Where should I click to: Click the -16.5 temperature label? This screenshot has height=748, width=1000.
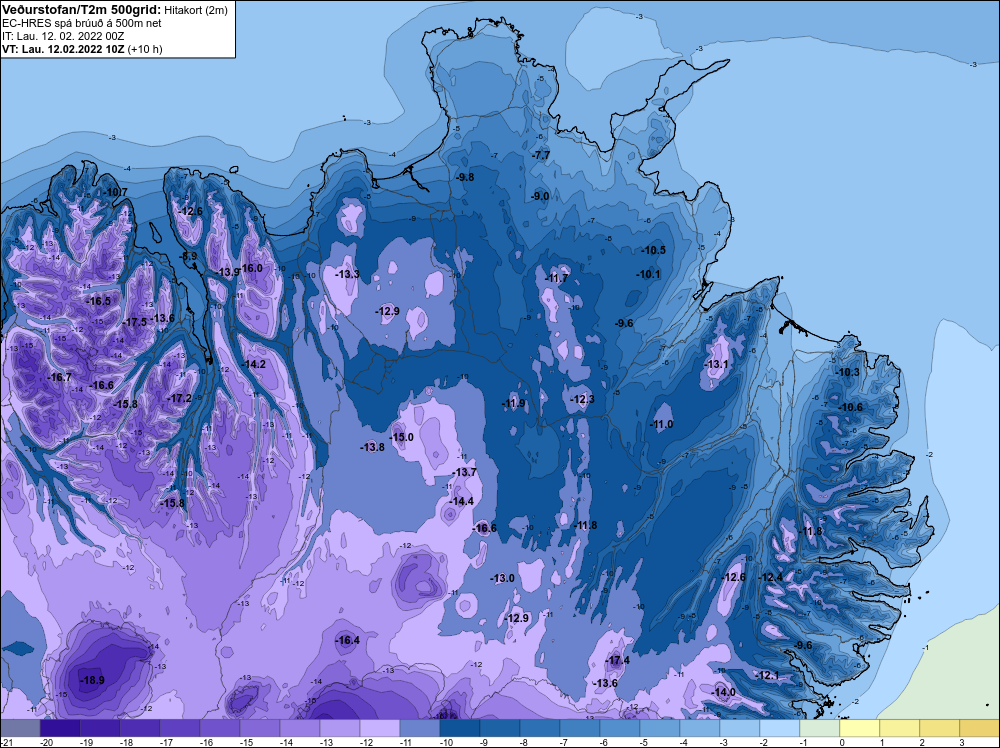click(98, 301)
